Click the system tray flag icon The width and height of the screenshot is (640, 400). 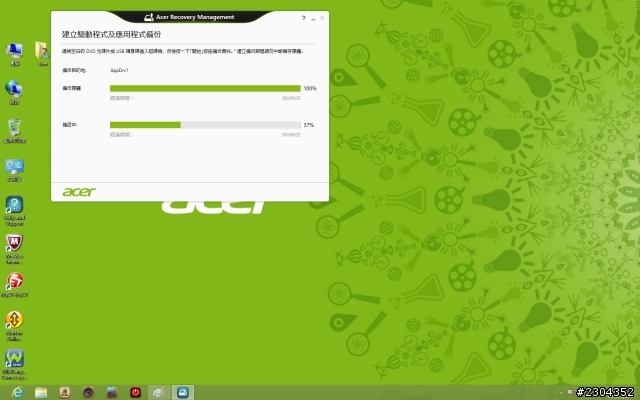point(570,393)
